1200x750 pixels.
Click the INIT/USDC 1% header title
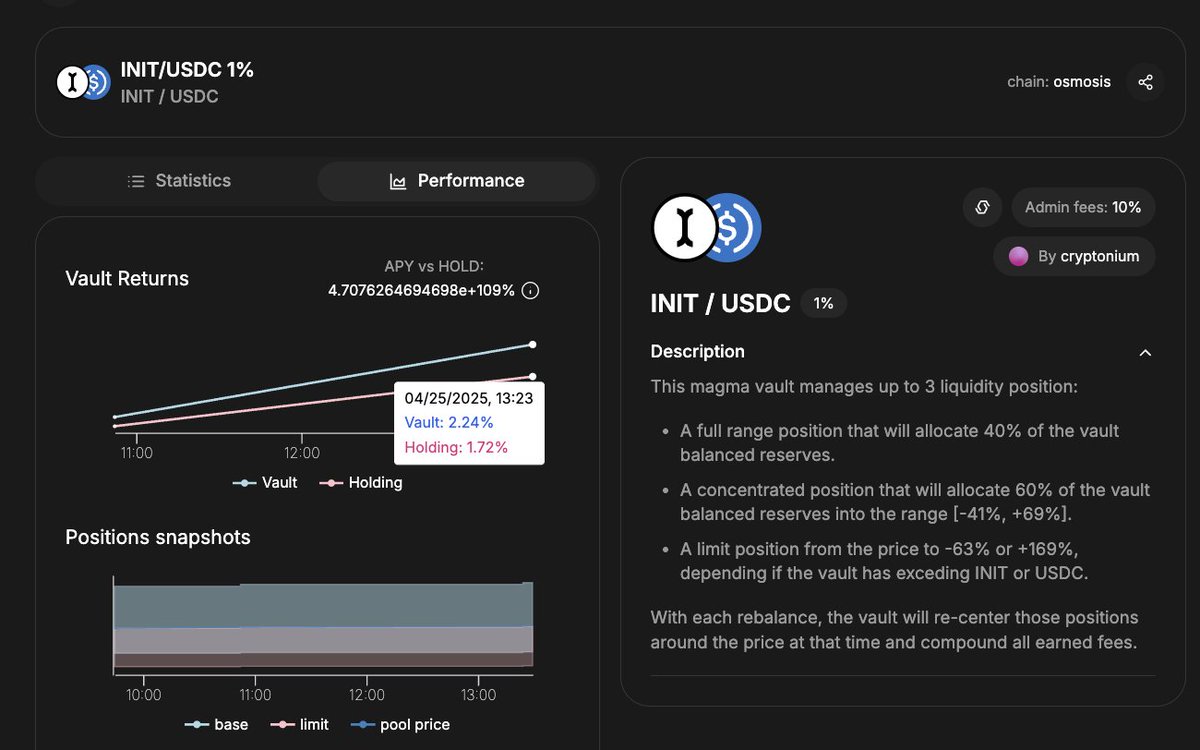(x=187, y=70)
